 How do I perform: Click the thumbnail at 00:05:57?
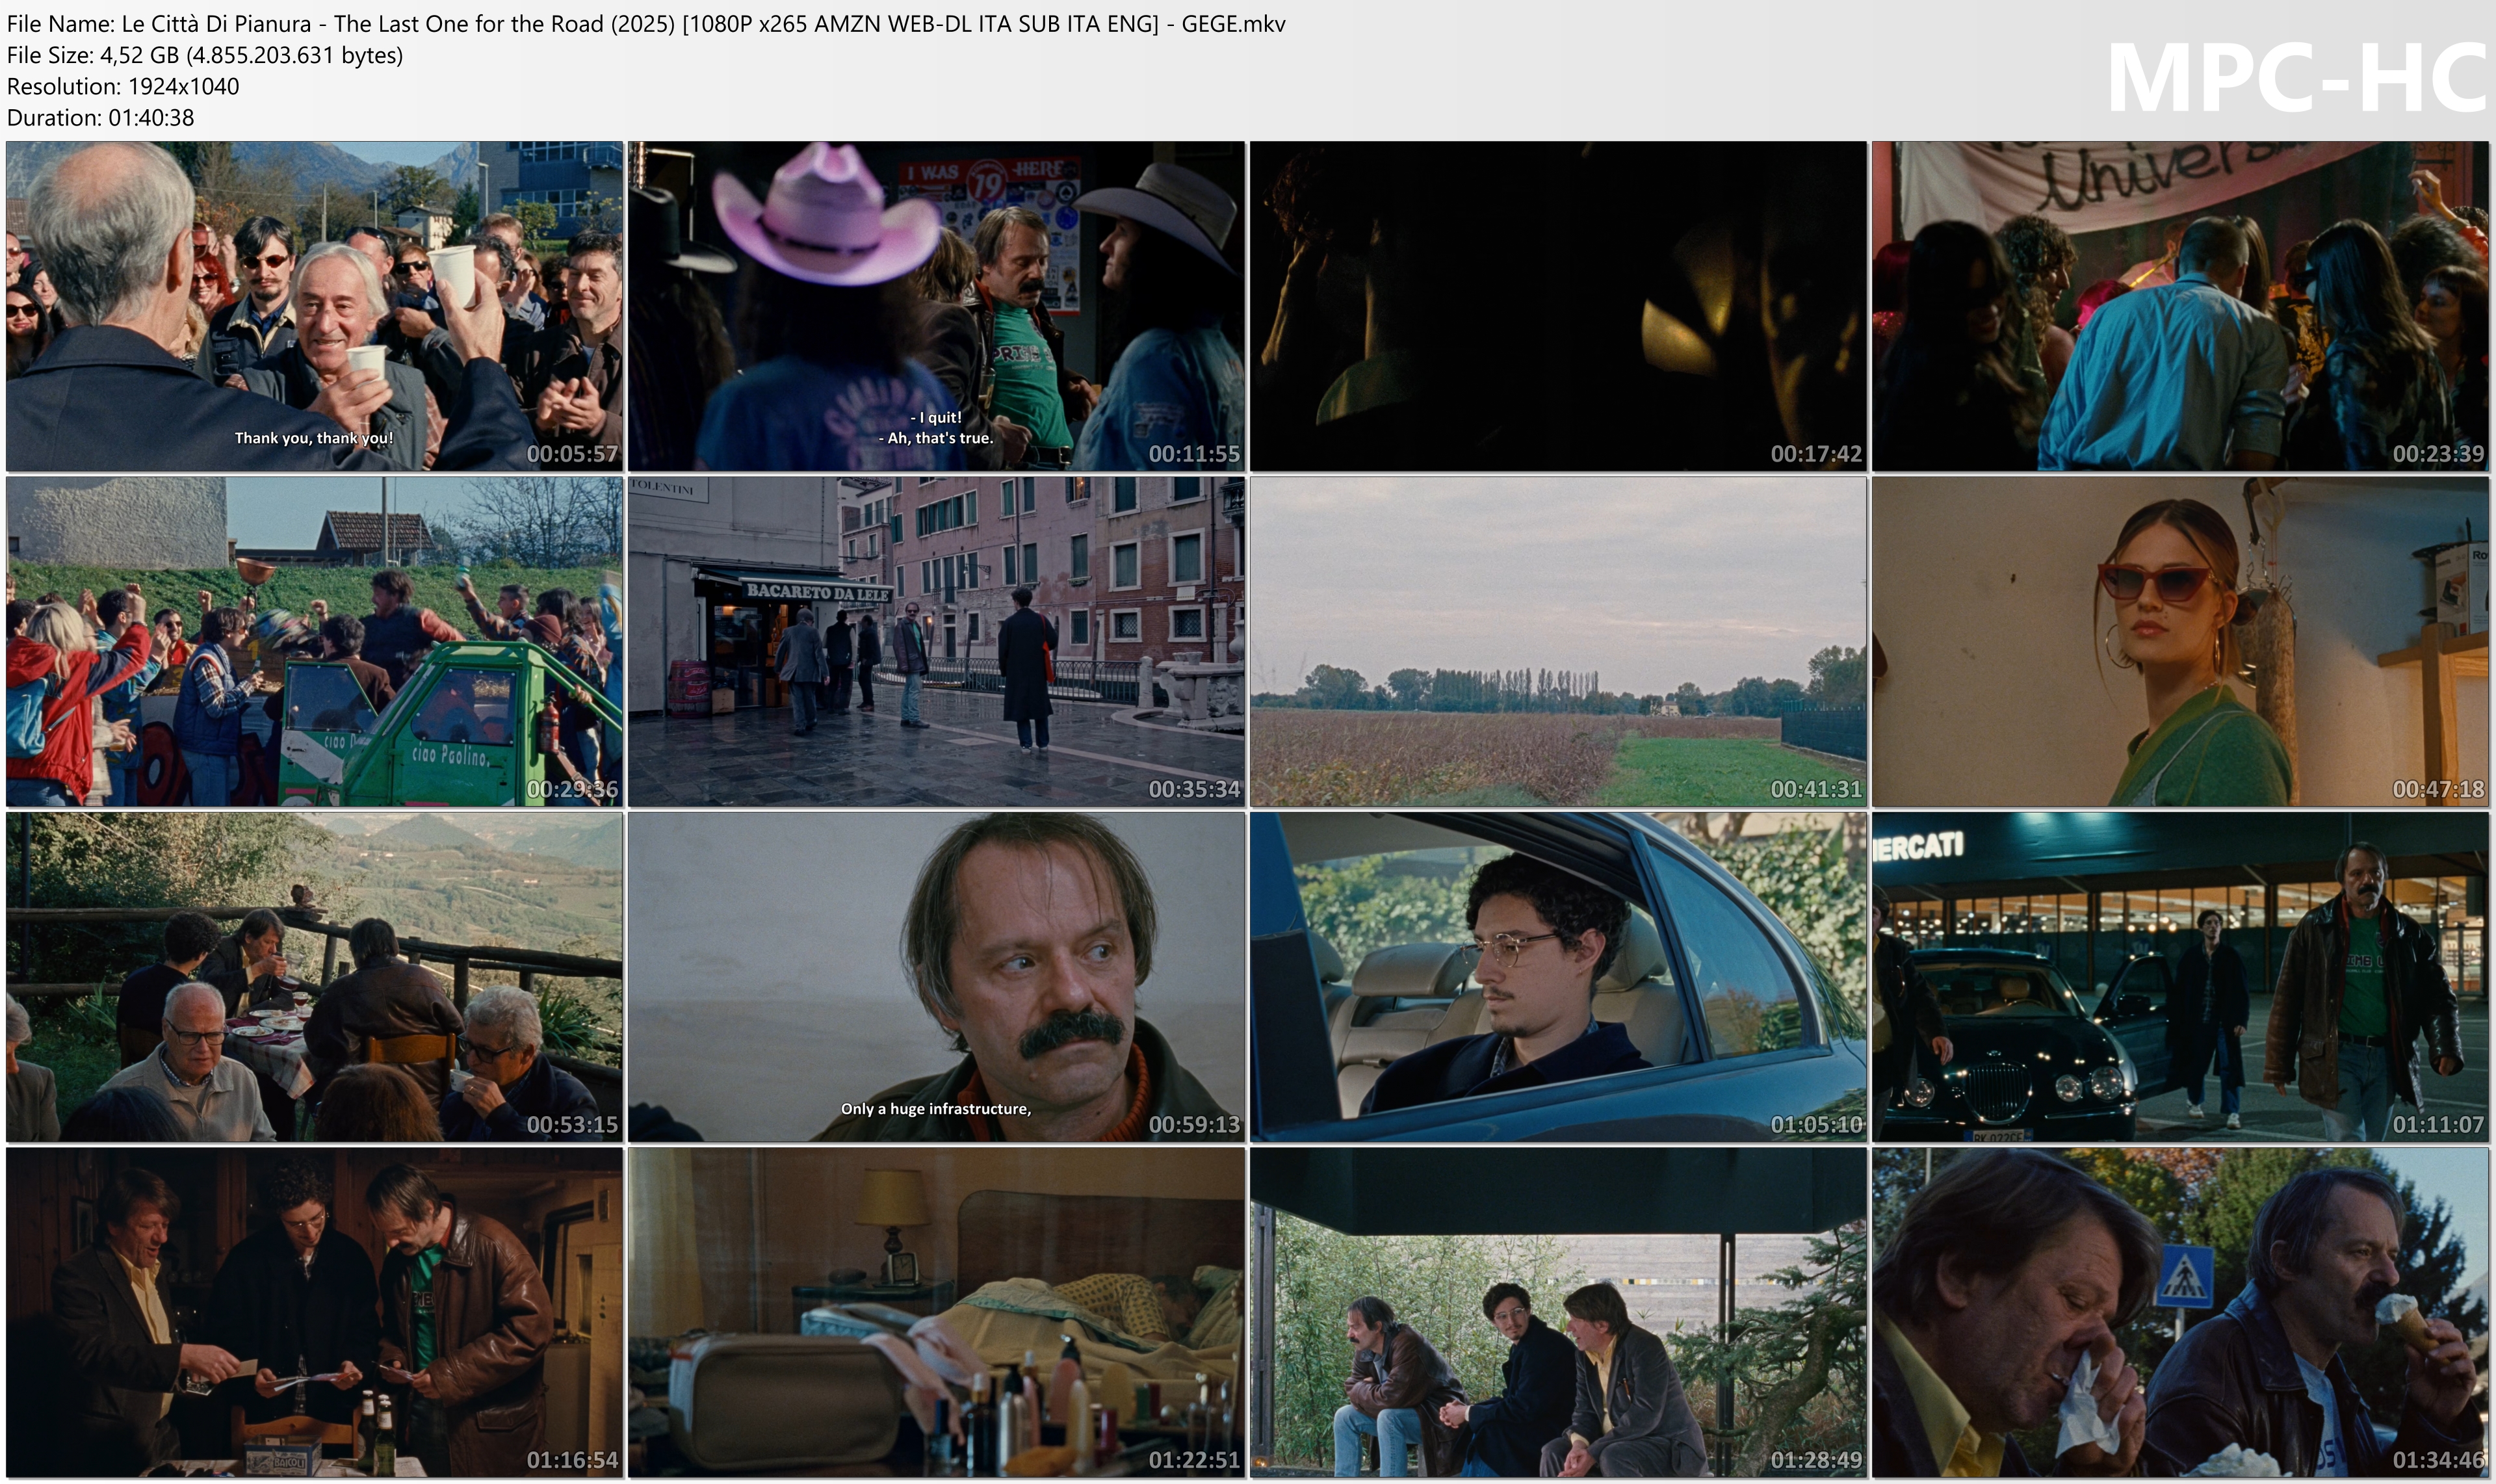pos(314,305)
